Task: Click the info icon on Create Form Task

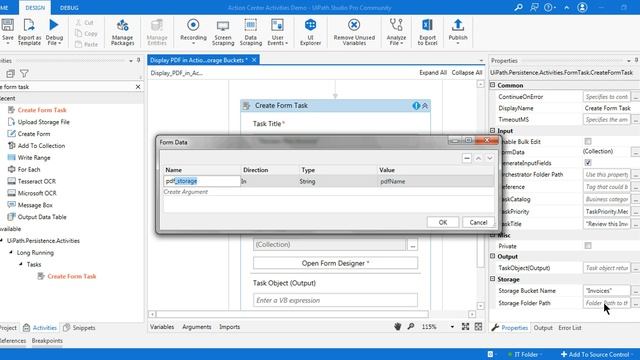Action: [x=416, y=106]
